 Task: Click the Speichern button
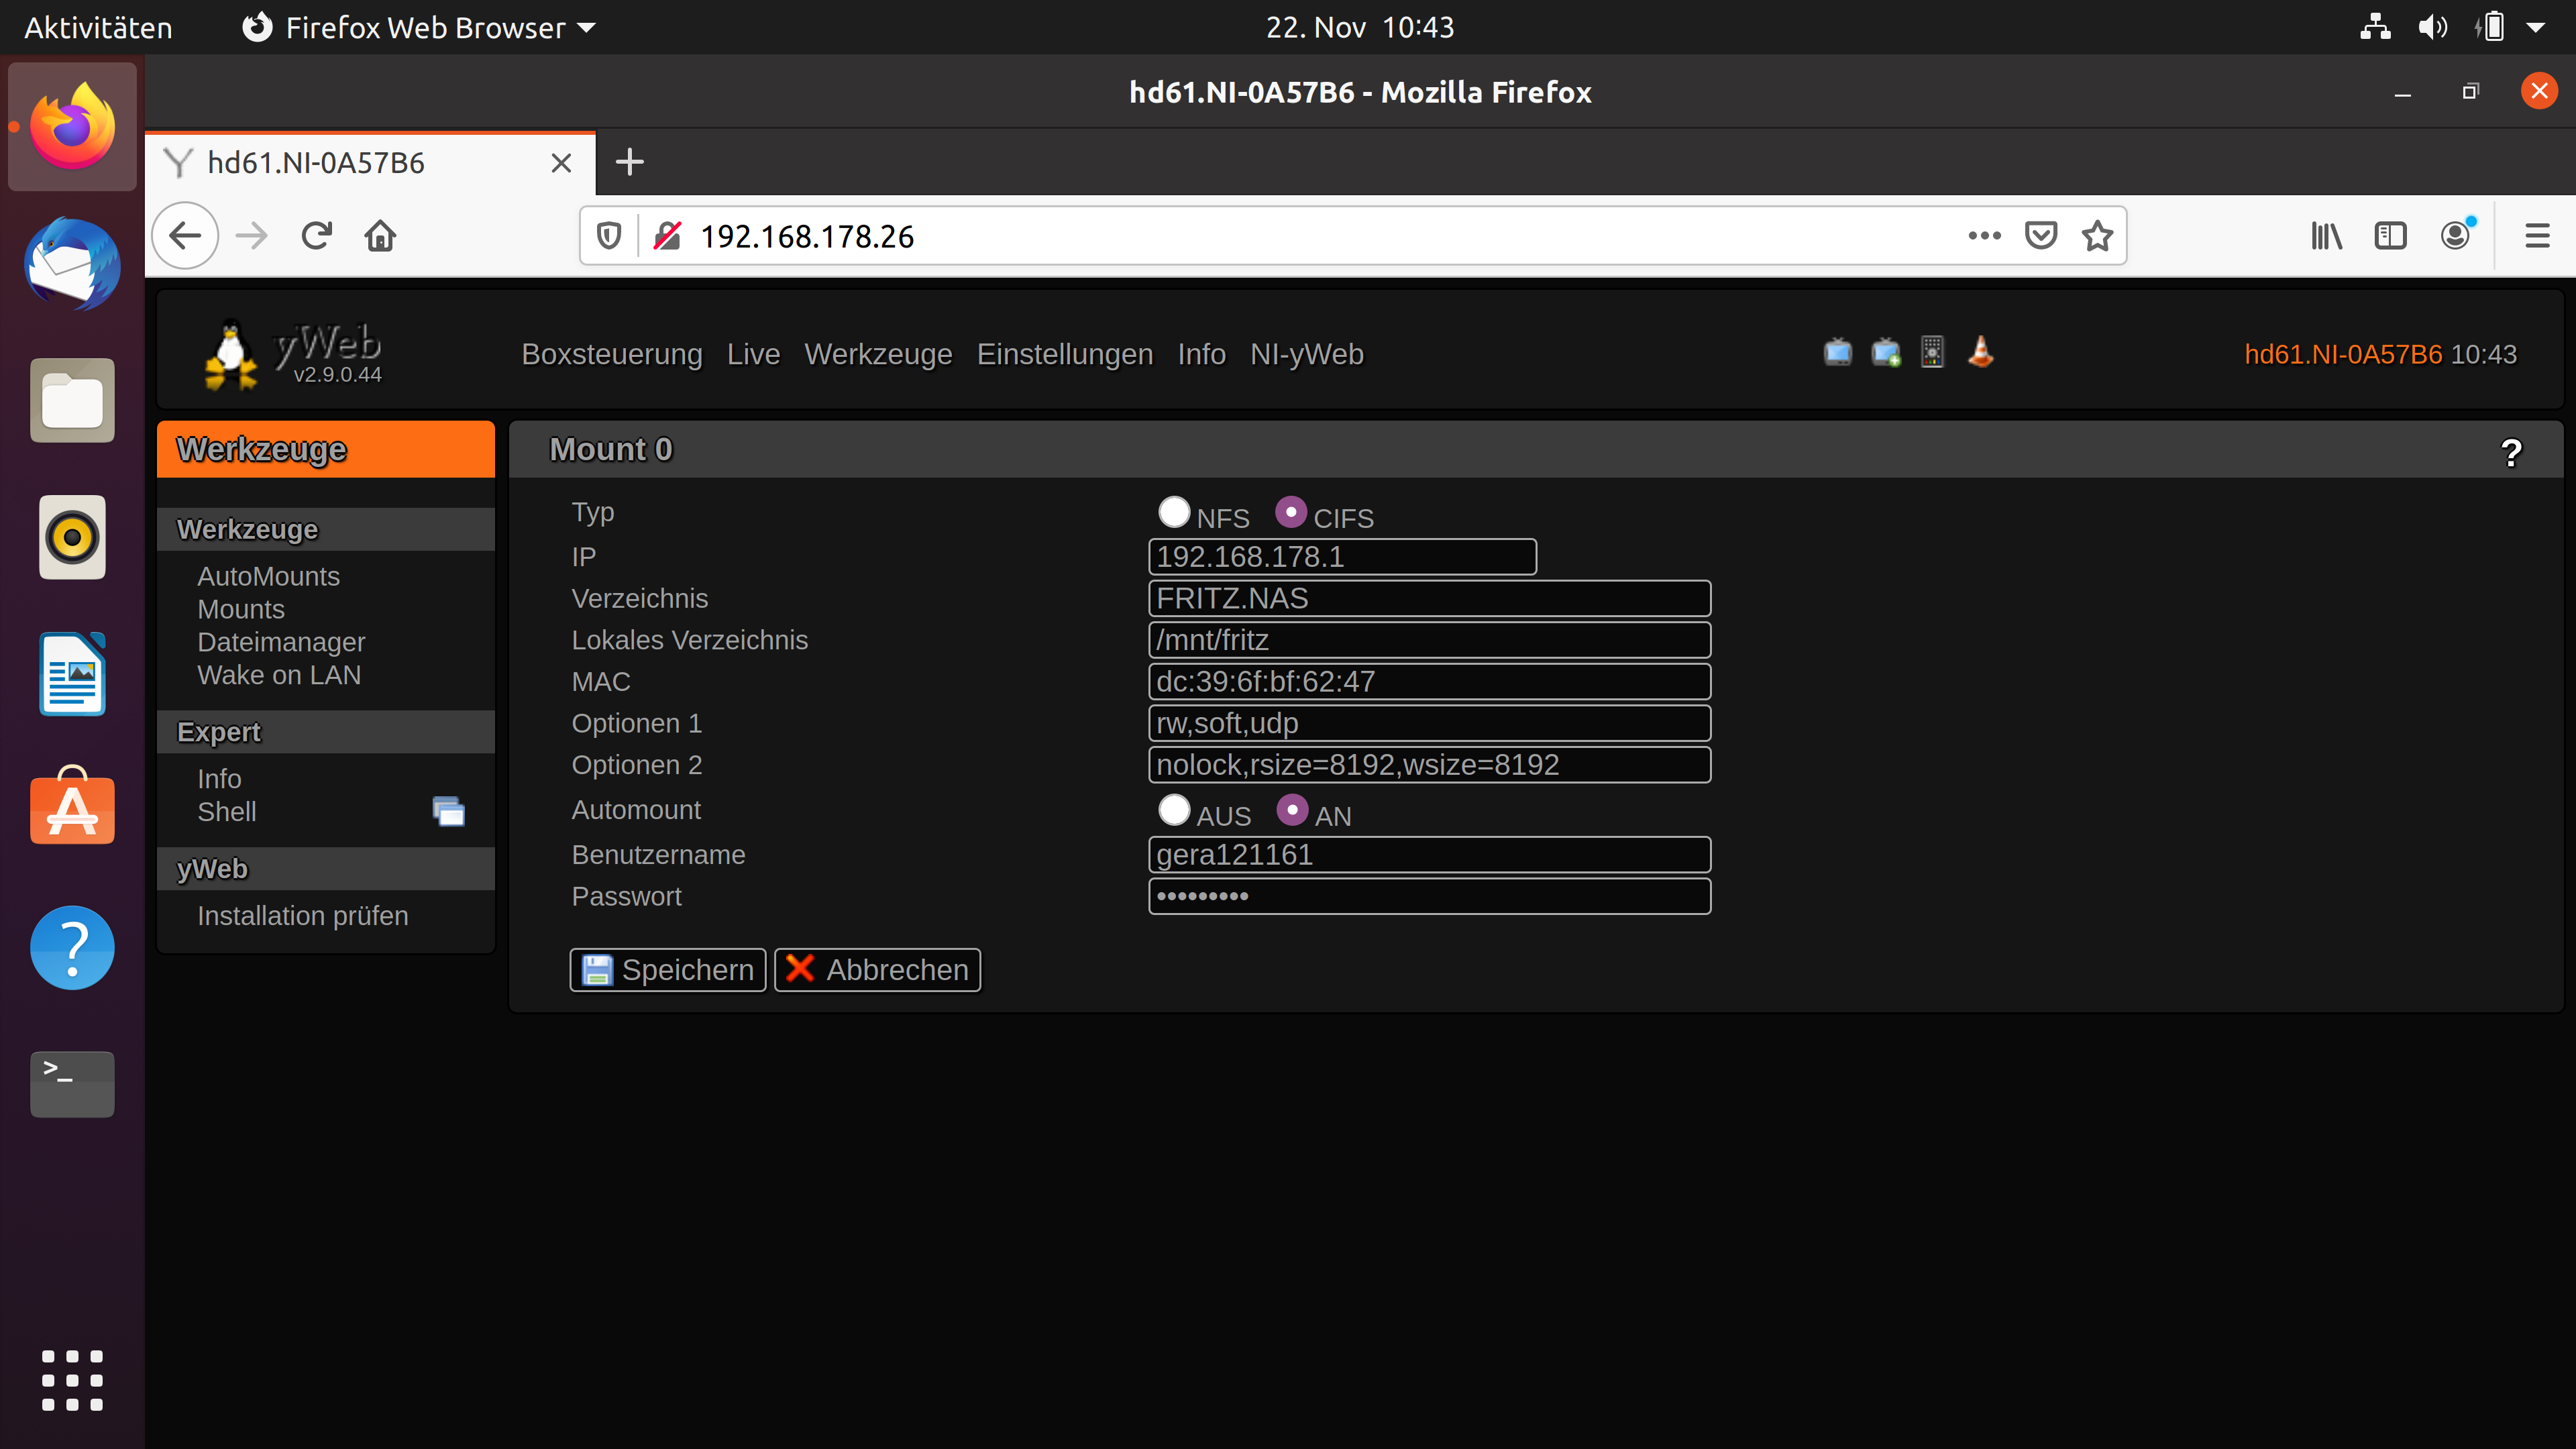(x=668, y=969)
